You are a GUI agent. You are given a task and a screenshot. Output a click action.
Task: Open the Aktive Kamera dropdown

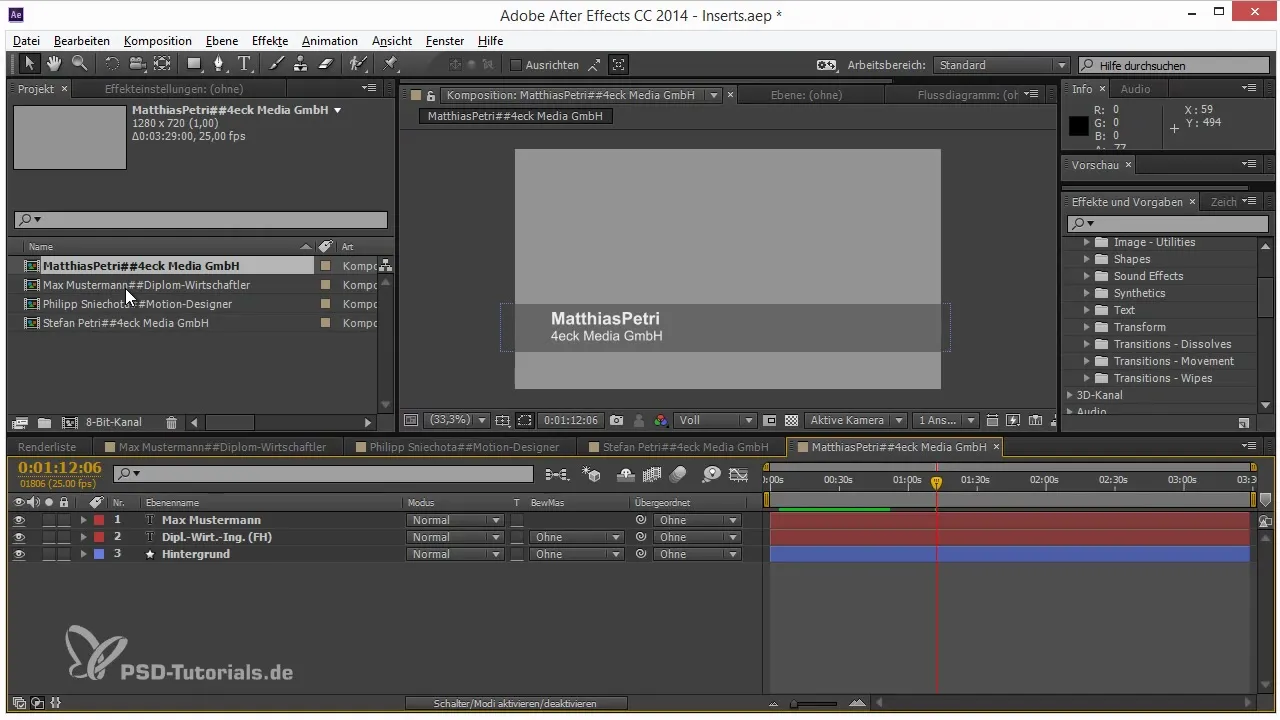(x=856, y=421)
